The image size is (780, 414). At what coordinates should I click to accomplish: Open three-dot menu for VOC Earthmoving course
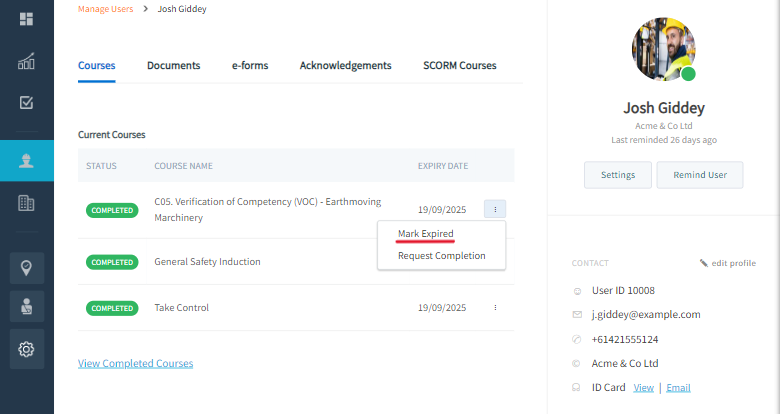pyautogui.click(x=495, y=209)
